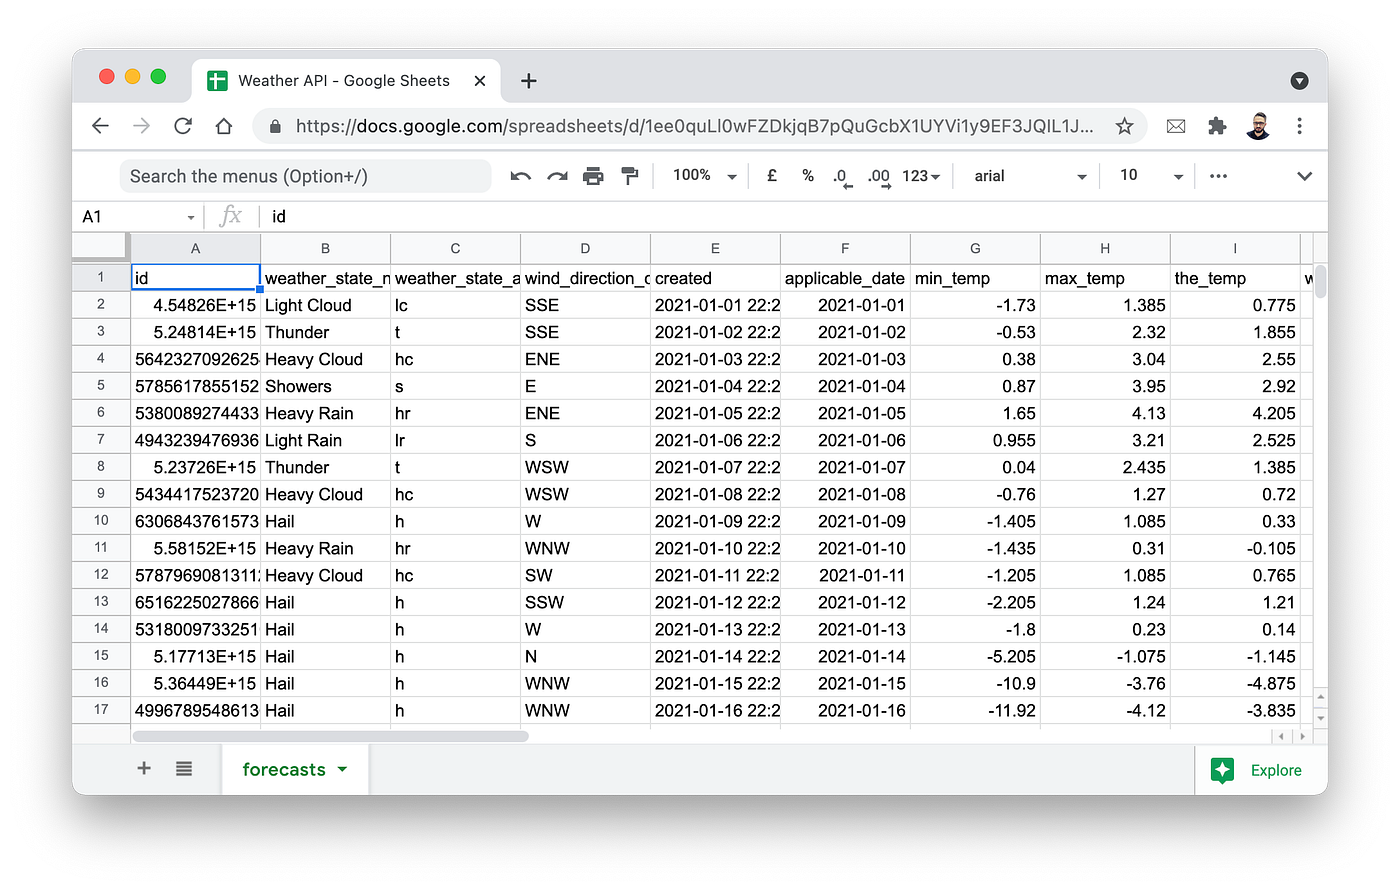Decrease decimal places icon
The height and width of the screenshot is (890, 1400).
(x=842, y=175)
